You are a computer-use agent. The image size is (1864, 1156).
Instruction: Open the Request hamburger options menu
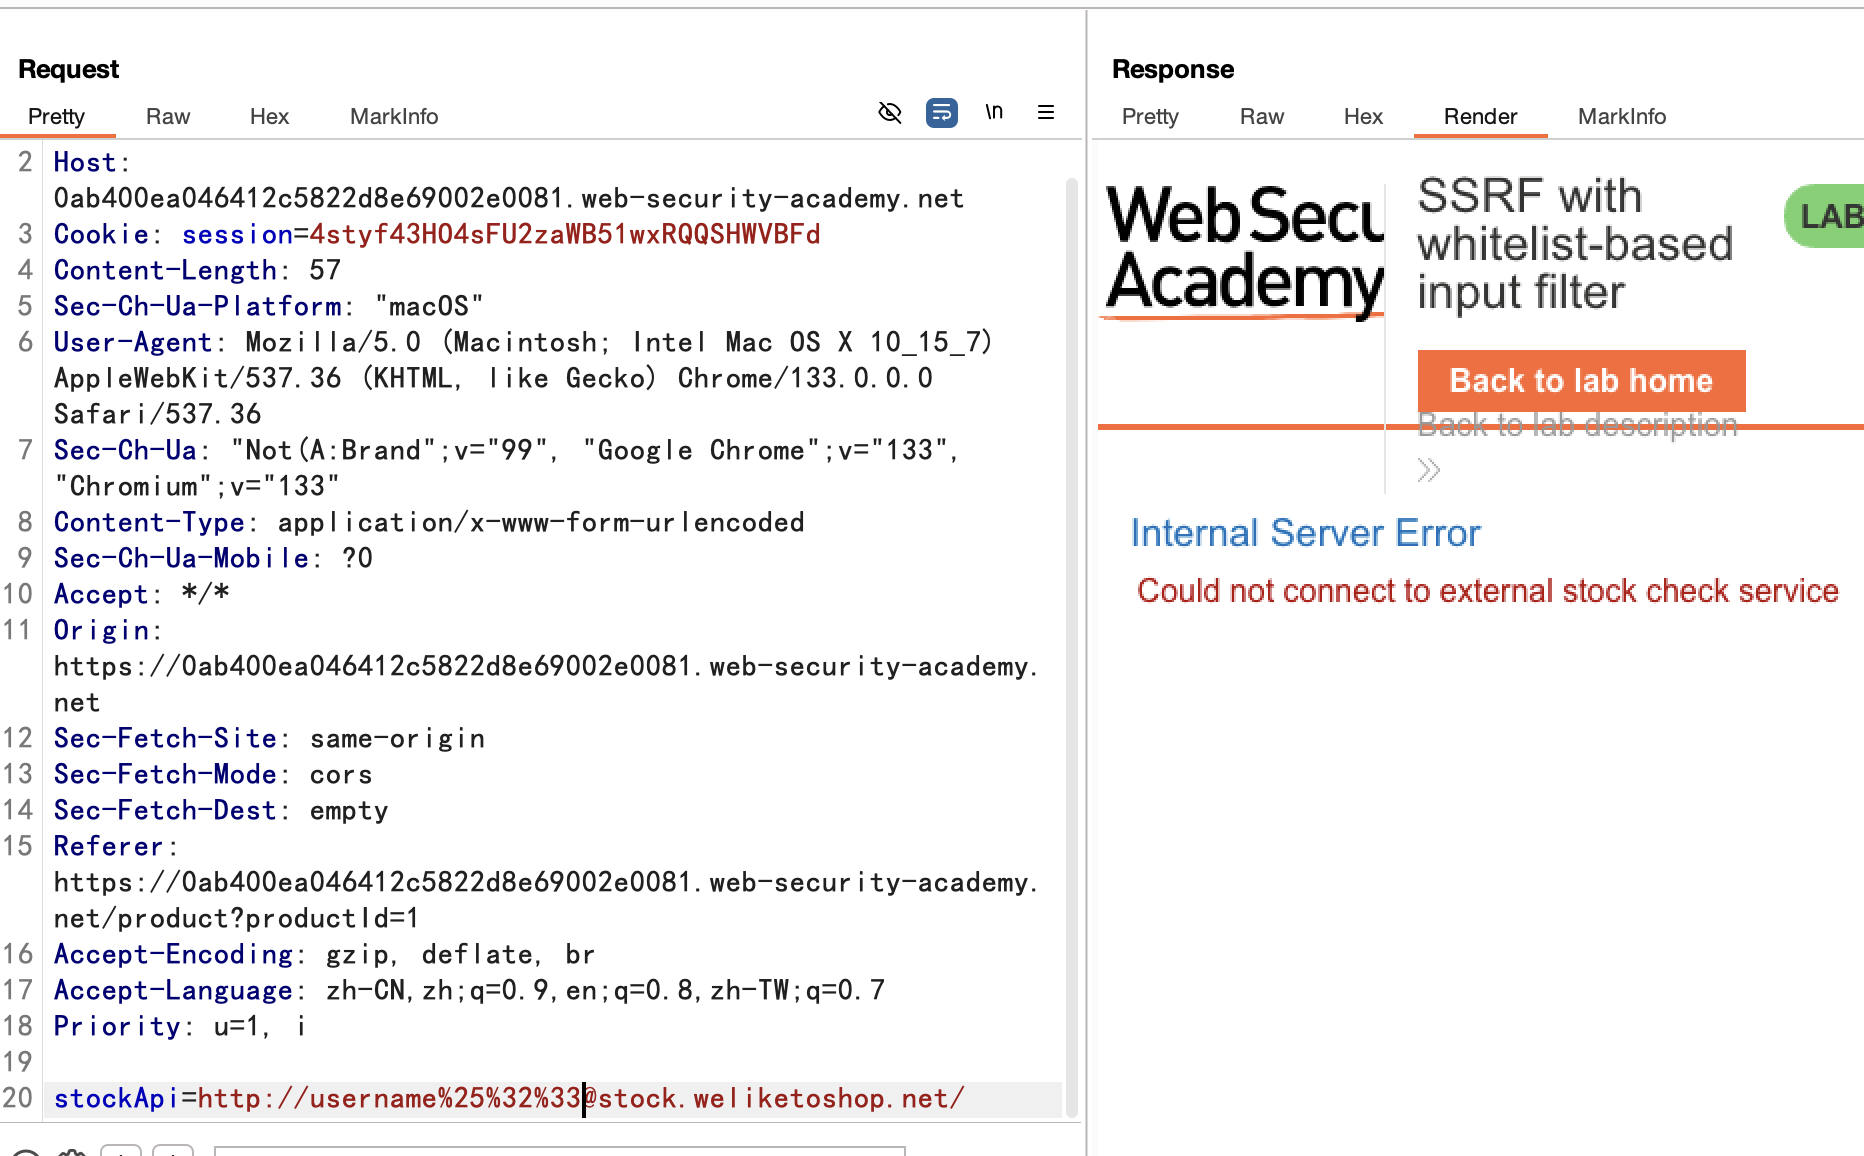(1046, 113)
